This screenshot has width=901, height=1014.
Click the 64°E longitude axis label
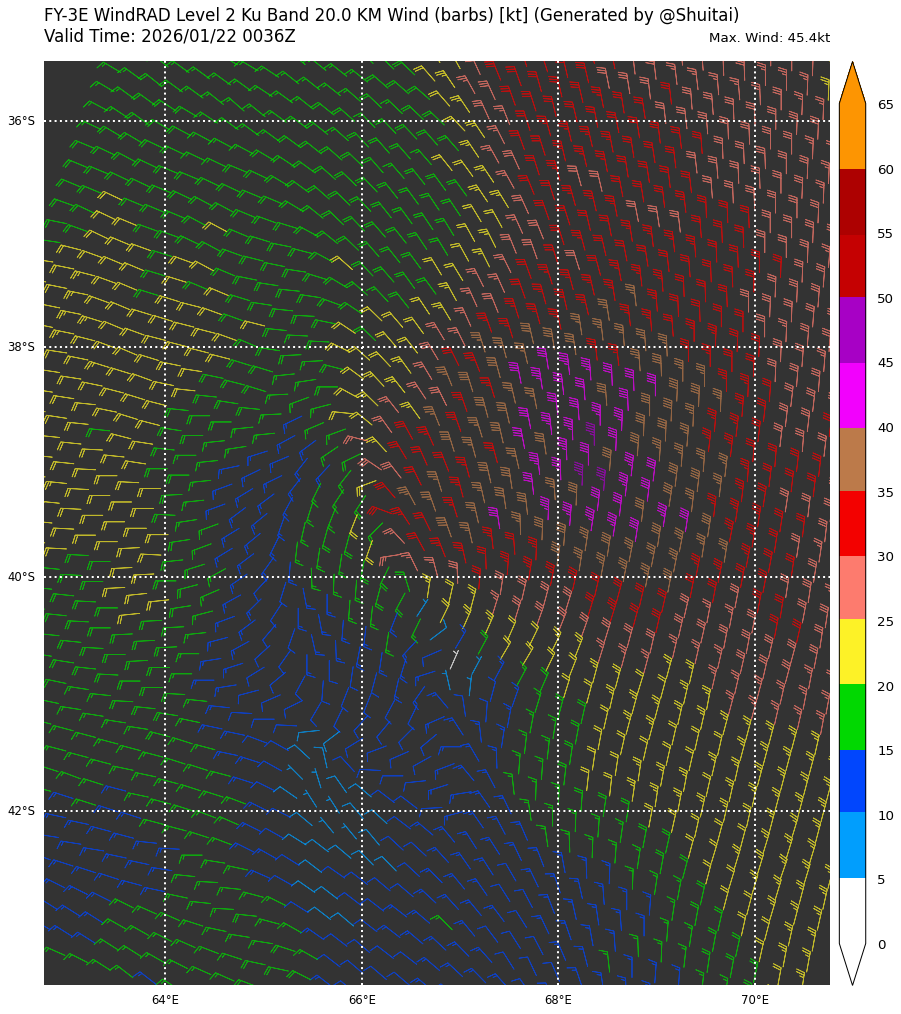[165, 1000]
